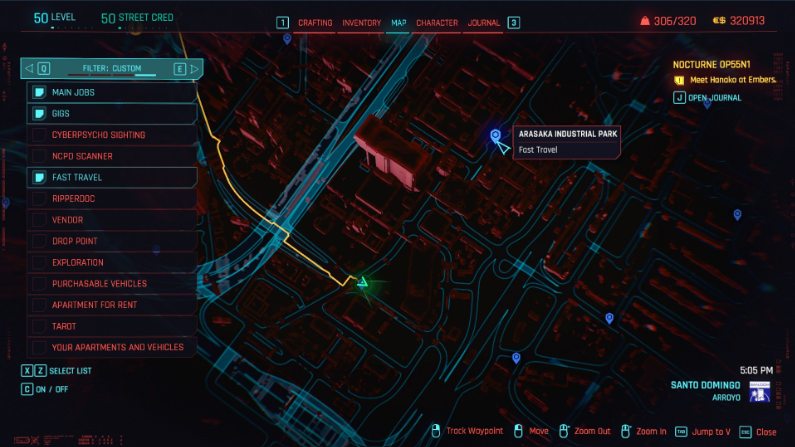The height and width of the screenshot is (447, 795).
Task: Open the Character tab
Action: (437, 23)
